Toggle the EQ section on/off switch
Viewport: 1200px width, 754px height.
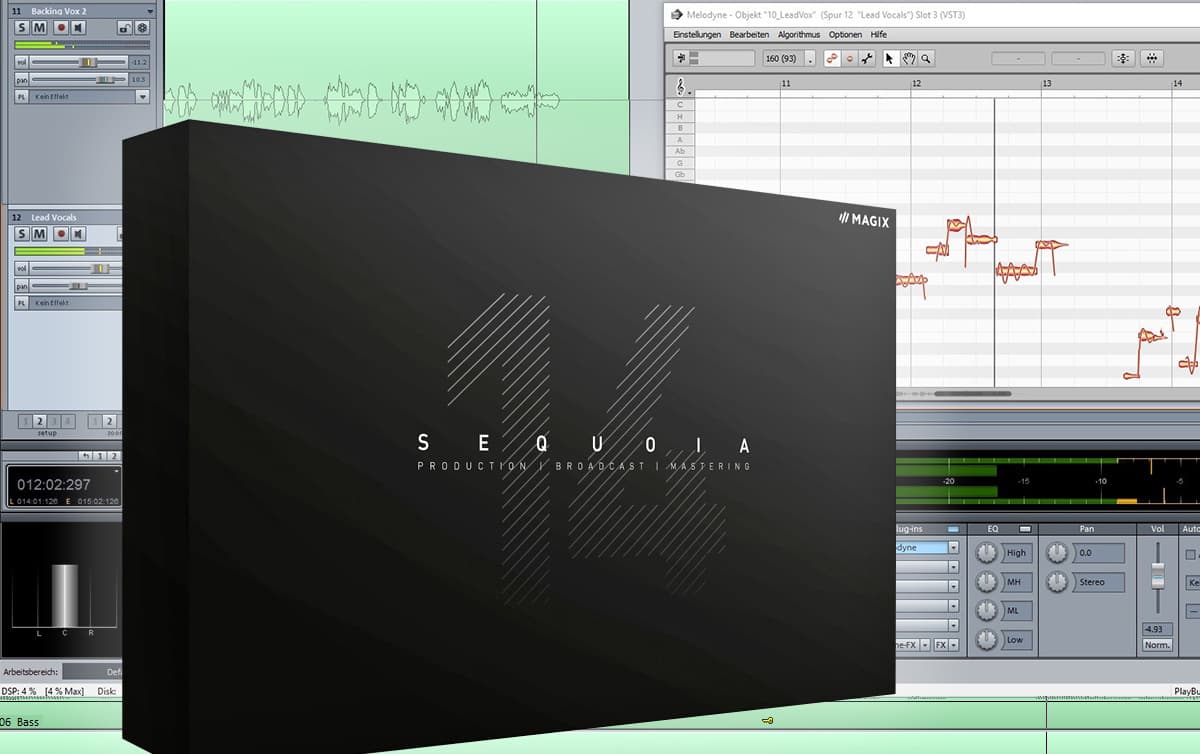pyautogui.click(x=1025, y=528)
